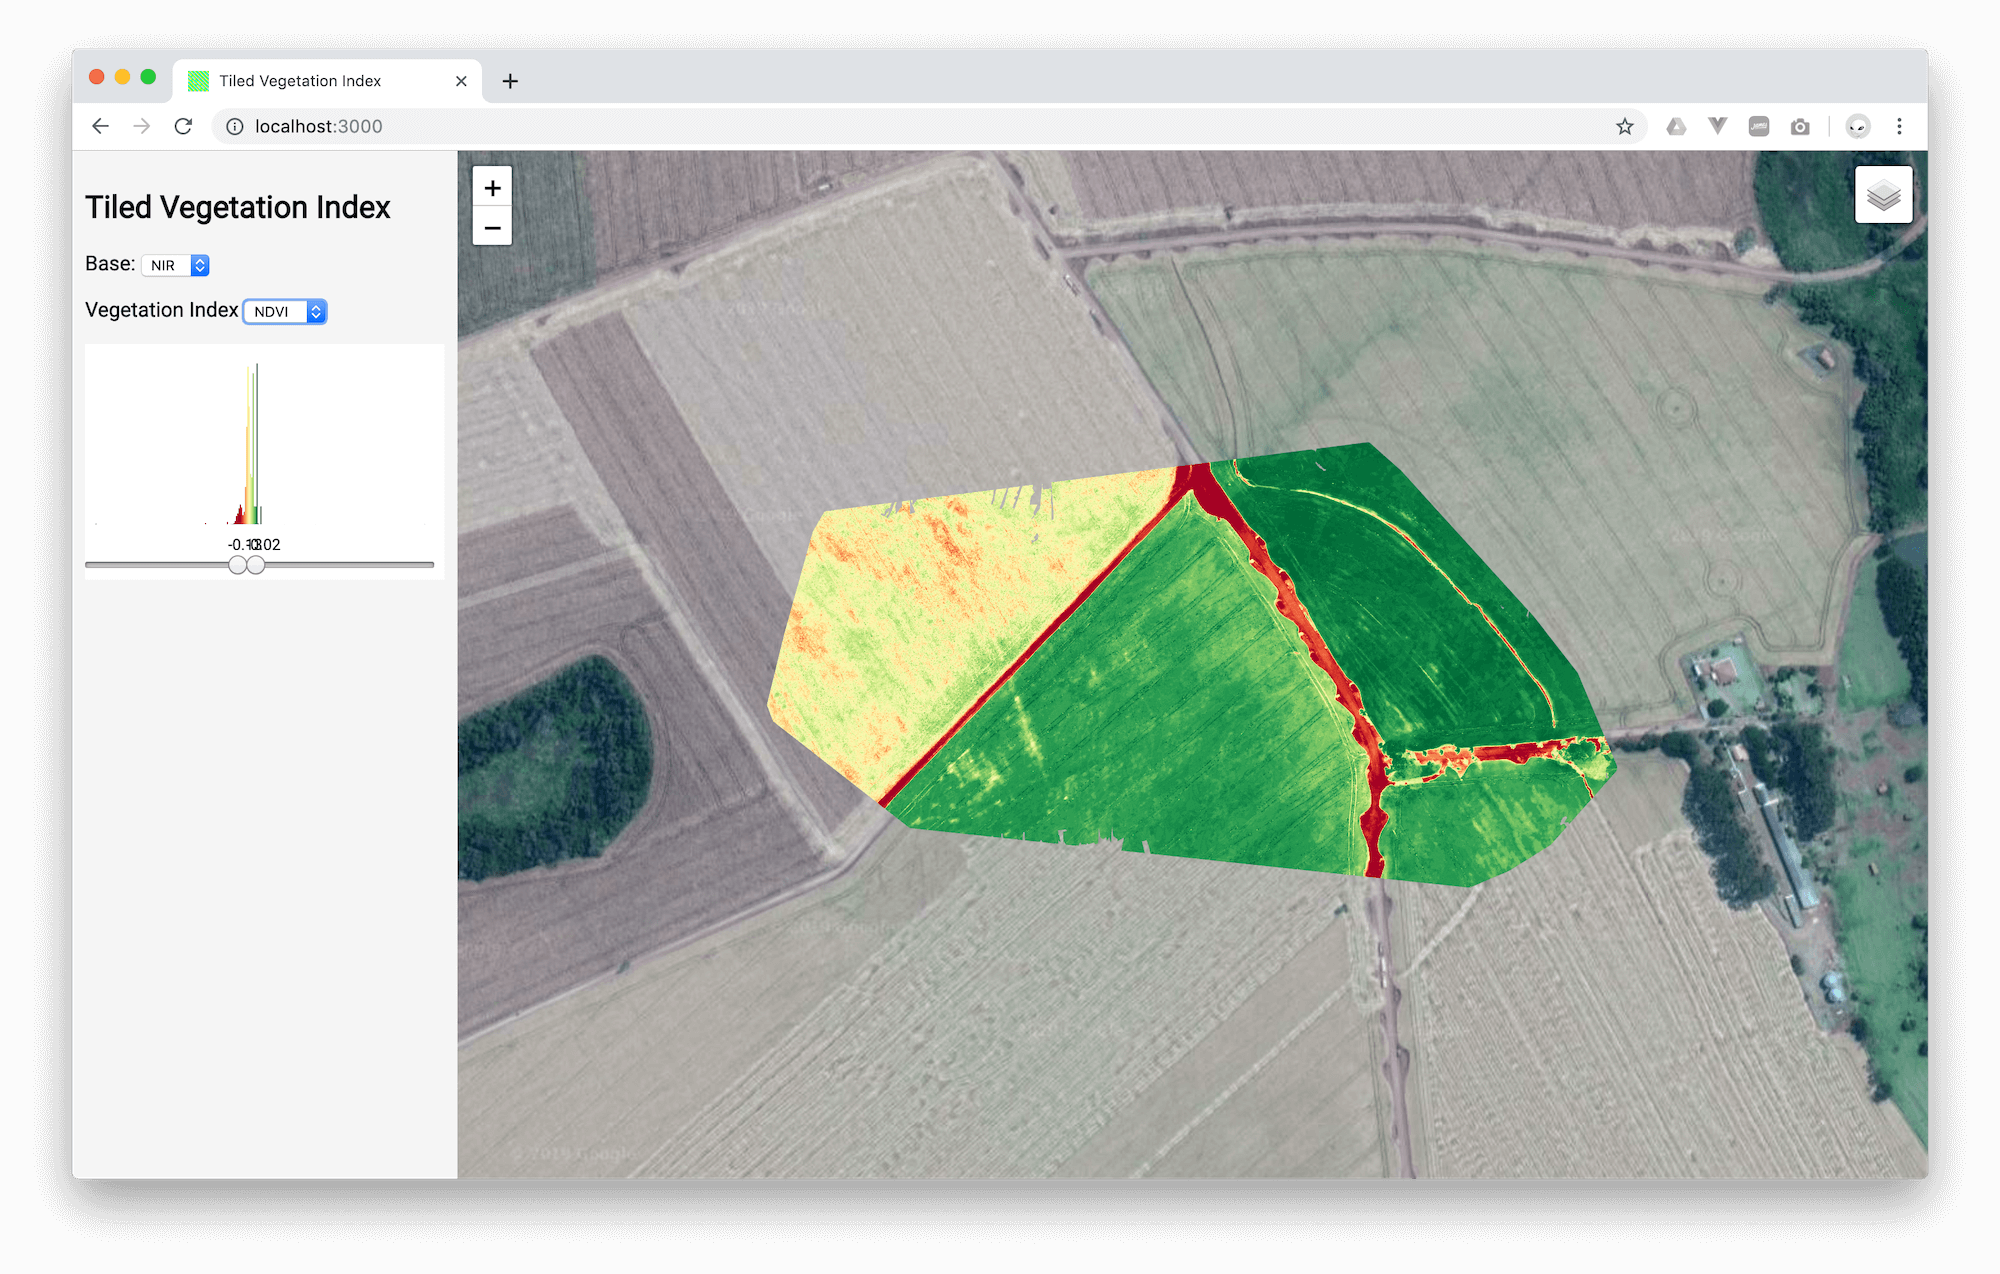This screenshot has height=1274, width=2000.
Task: Open the Vegetation Index NDVI dropdown
Action: pyautogui.click(x=285, y=312)
